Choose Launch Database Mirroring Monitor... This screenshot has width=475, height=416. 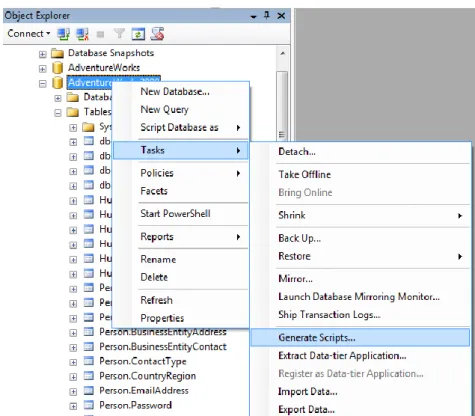360,297
